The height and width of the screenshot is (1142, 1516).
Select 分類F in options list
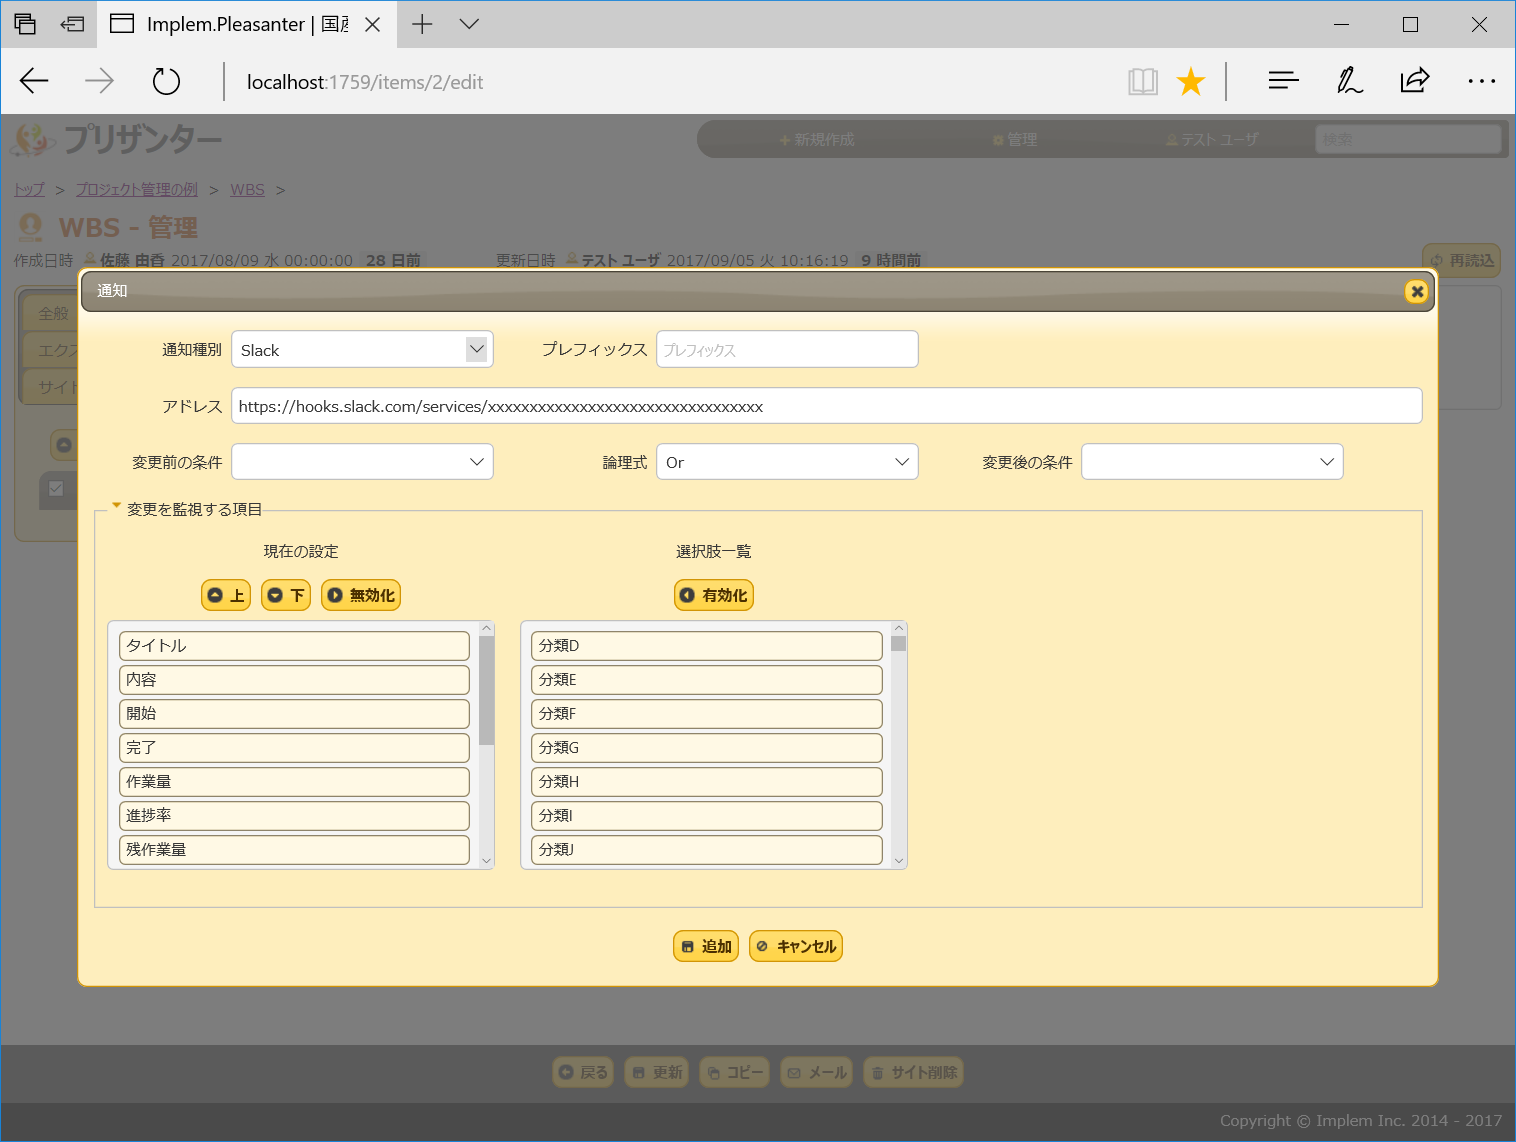(x=707, y=714)
